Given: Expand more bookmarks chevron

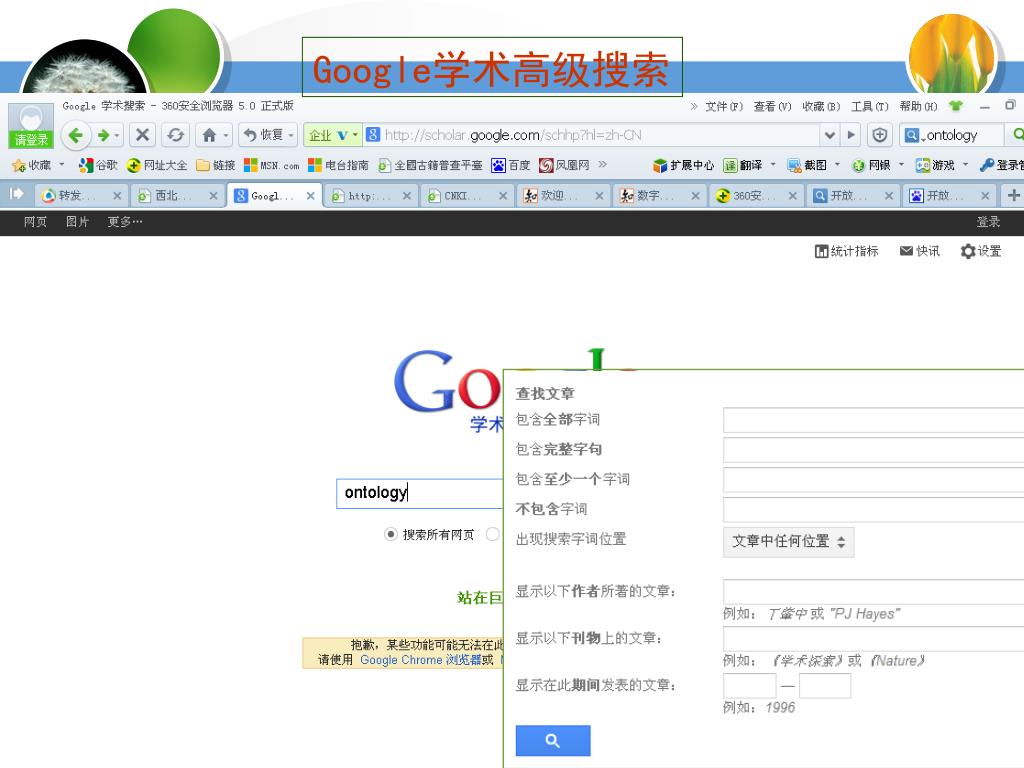Looking at the screenshot, I should pyautogui.click(x=602, y=164).
